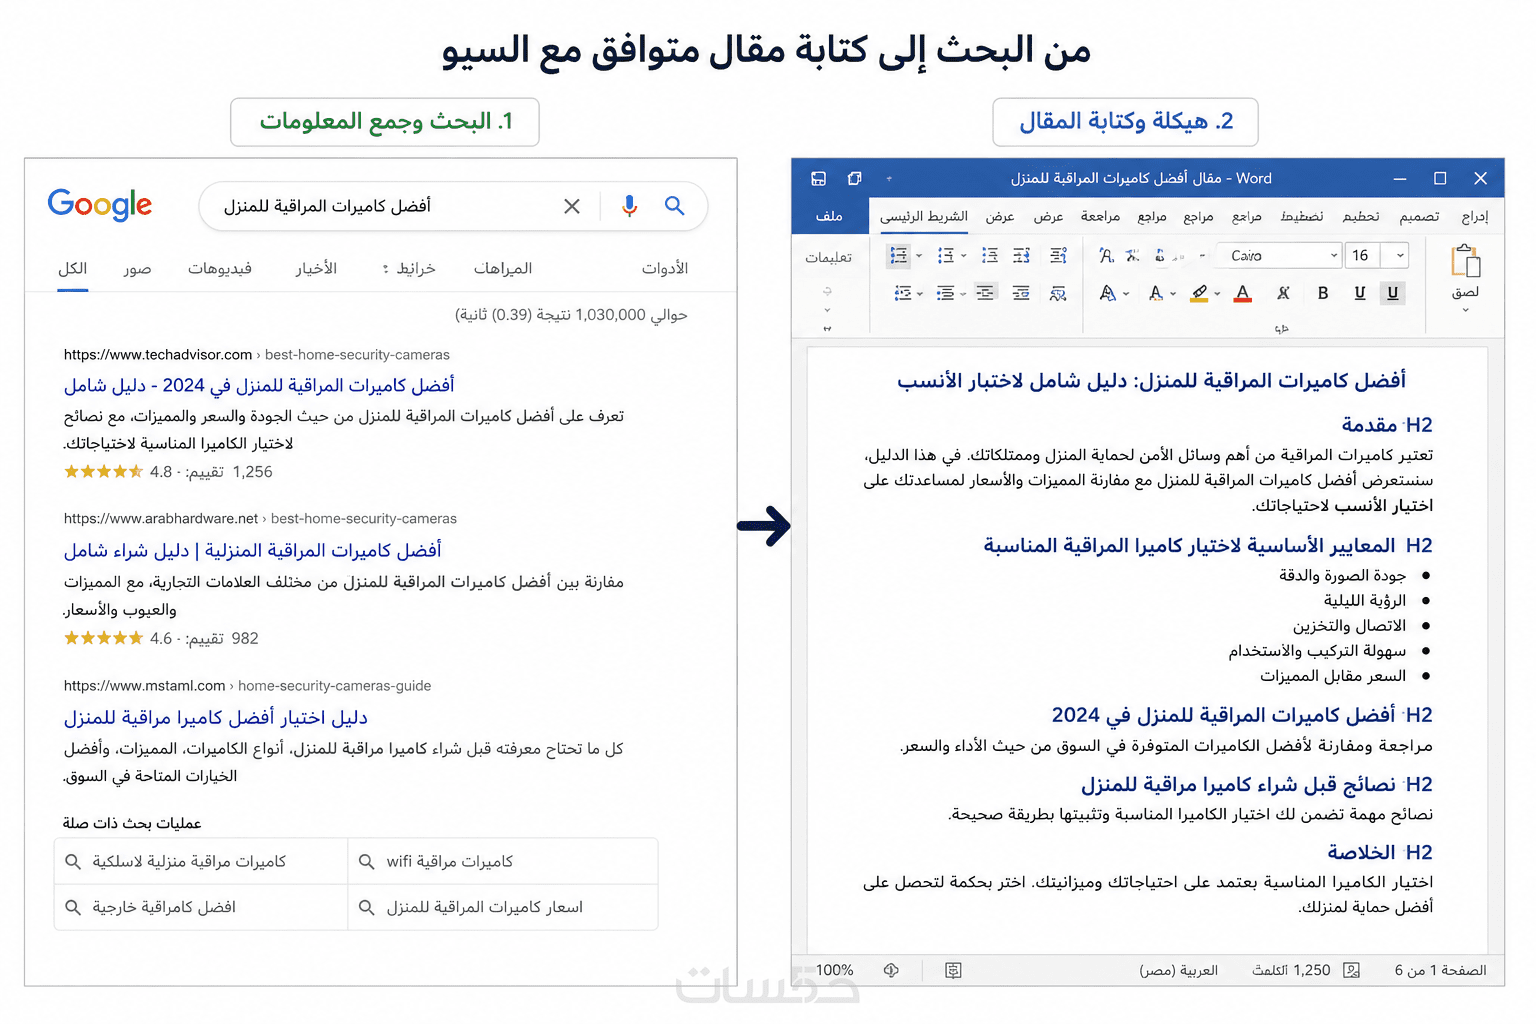The image size is (1536, 1024).
Task: Switch to the خرائط (Maps) tab
Action: pos(415,269)
